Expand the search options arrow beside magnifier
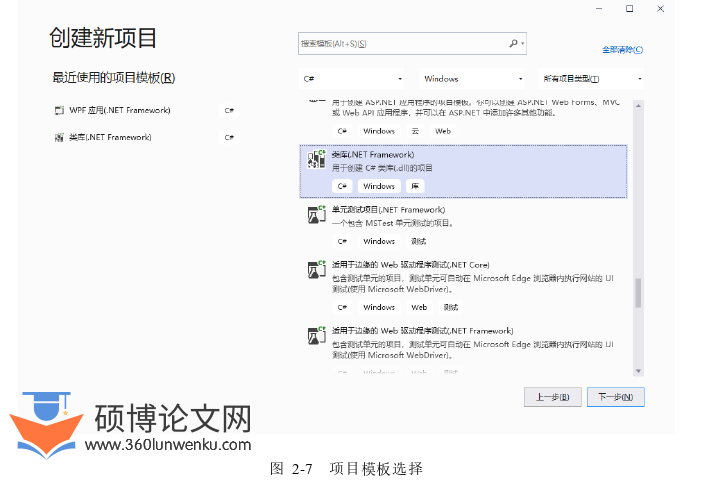Image resolution: width=715 pixels, height=482 pixels. [523, 44]
